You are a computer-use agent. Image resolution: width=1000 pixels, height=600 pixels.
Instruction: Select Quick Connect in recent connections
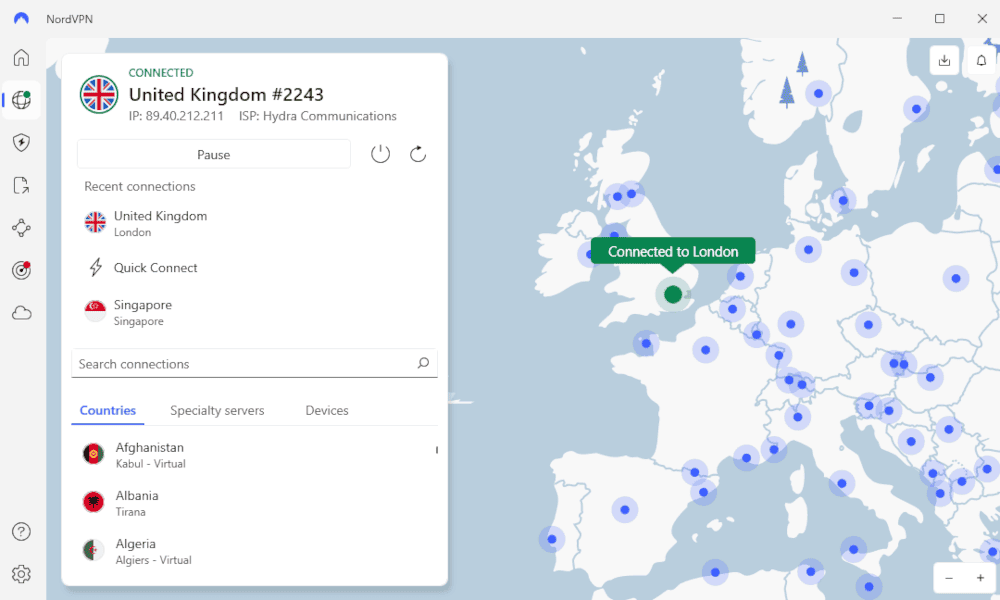click(x=255, y=268)
